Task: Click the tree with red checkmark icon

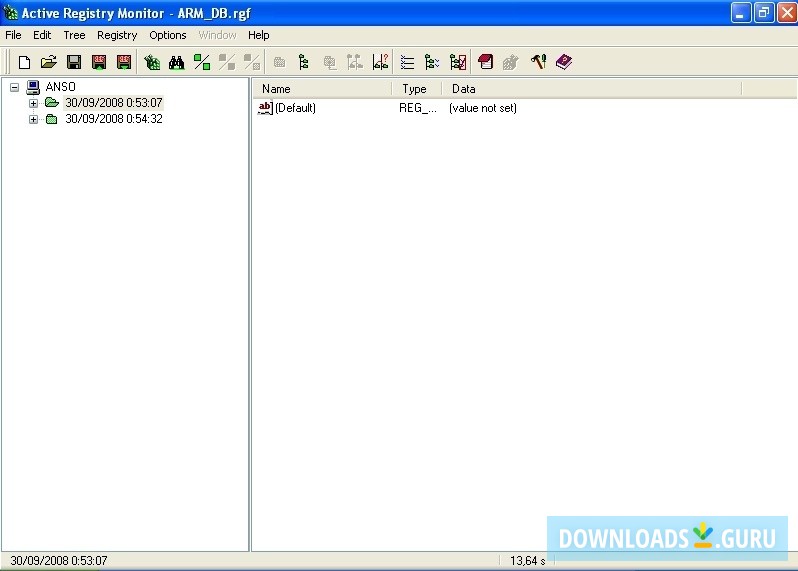Action: (x=458, y=63)
